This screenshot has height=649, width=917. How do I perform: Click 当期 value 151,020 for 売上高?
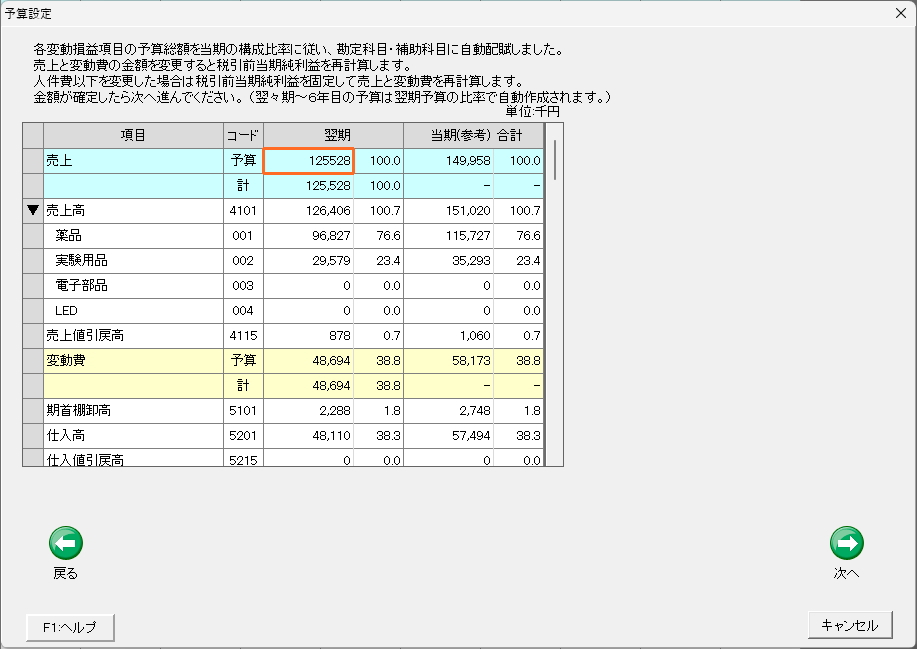click(449, 210)
